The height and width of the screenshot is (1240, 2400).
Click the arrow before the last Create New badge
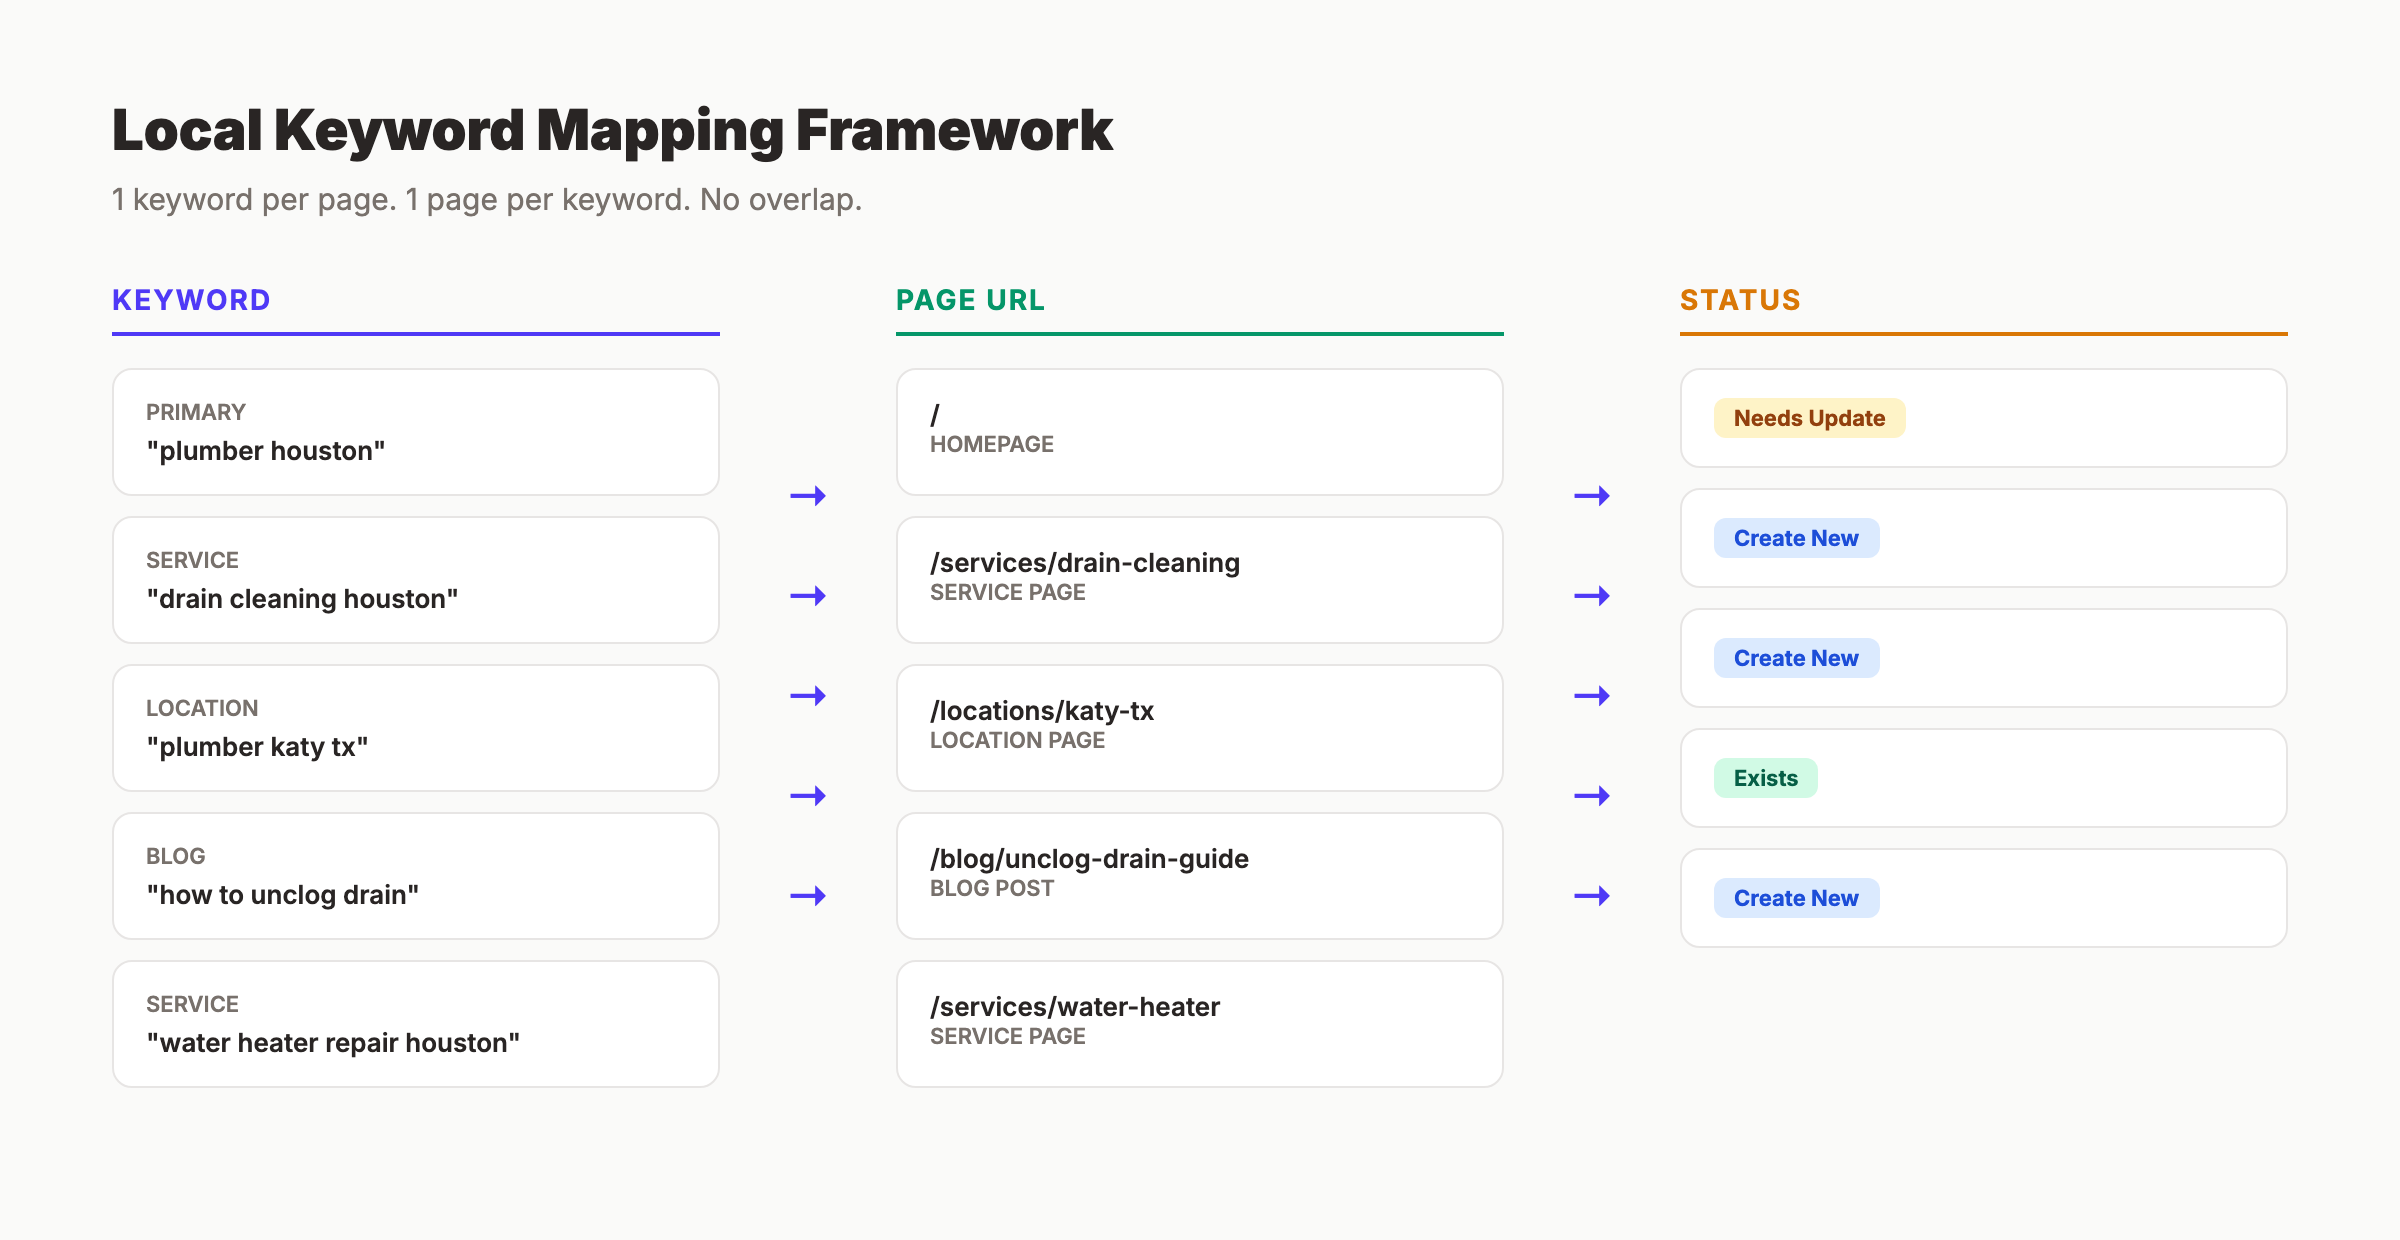point(1593,897)
